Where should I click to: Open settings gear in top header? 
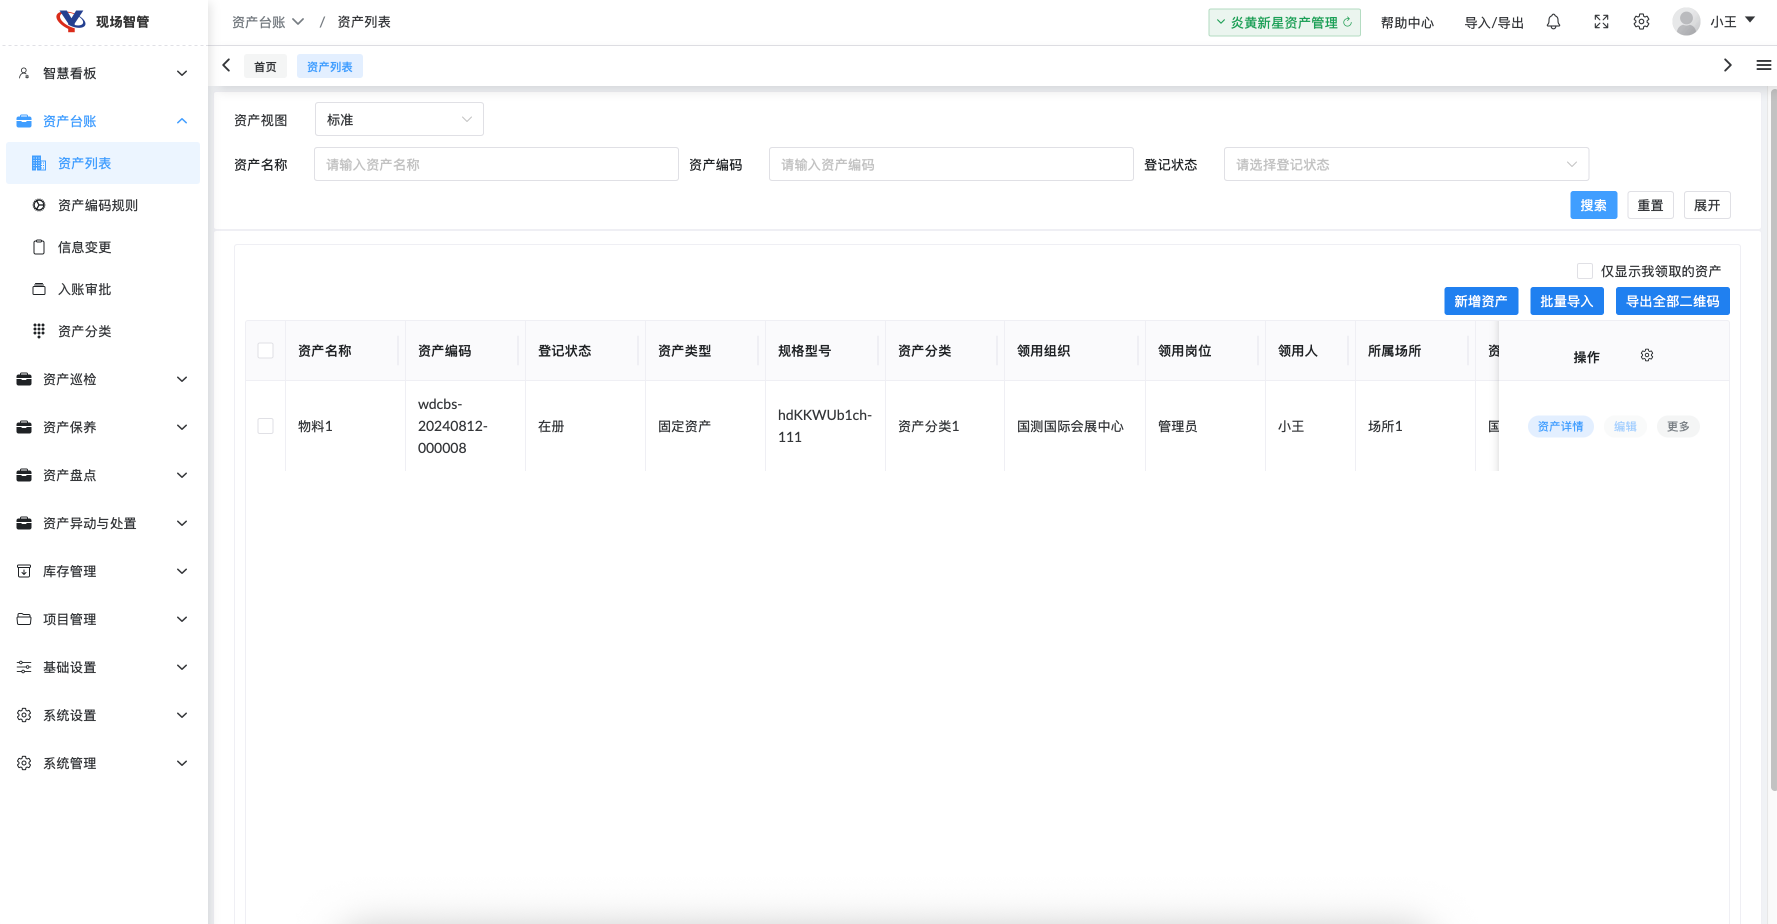pyautogui.click(x=1641, y=22)
